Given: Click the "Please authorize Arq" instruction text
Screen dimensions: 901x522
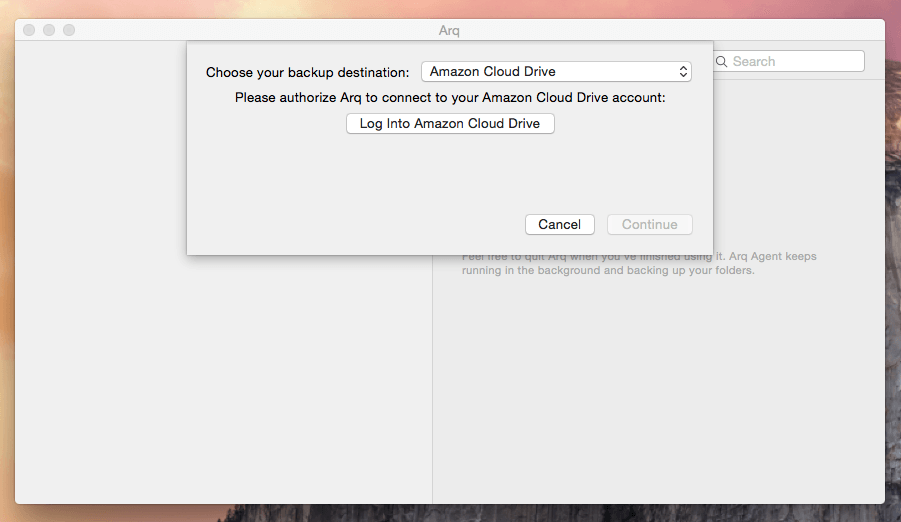Looking at the screenshot, I should (450, 98).
